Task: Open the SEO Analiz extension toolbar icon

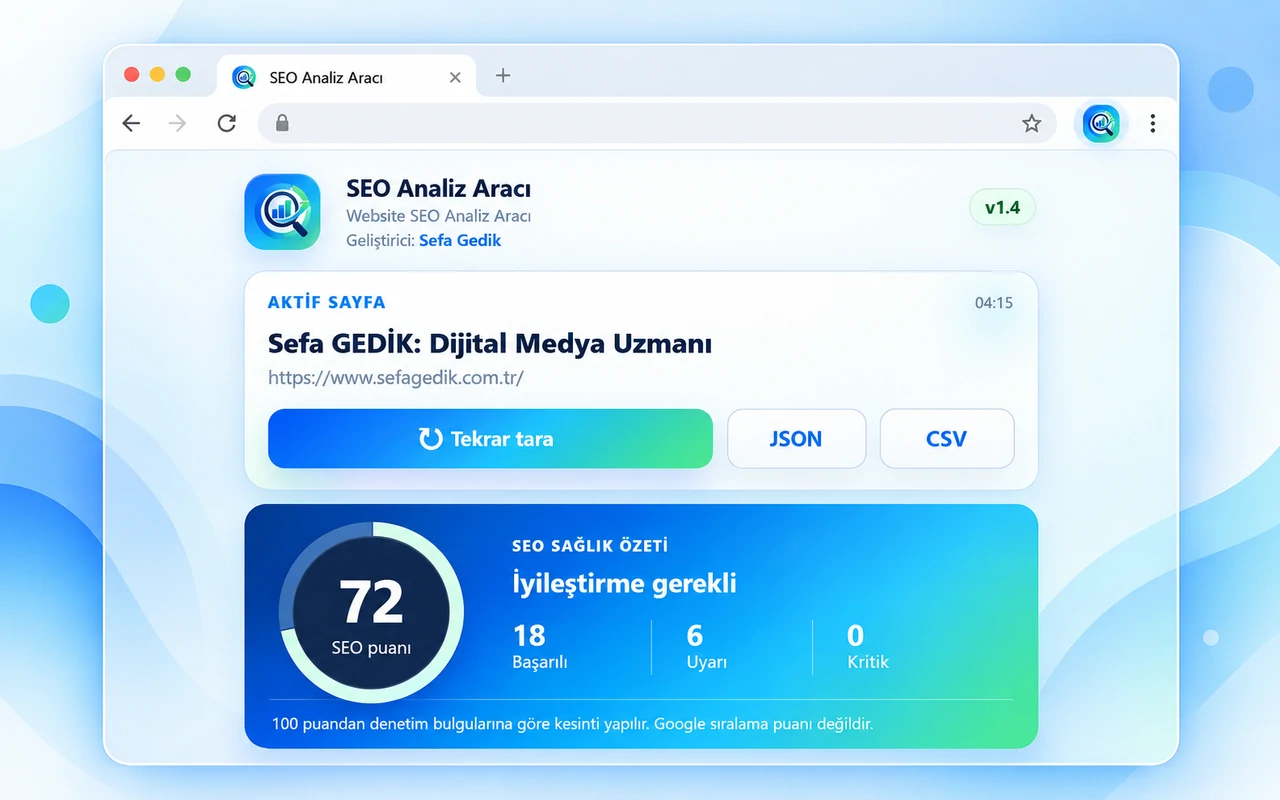Action: point(1101,123)
